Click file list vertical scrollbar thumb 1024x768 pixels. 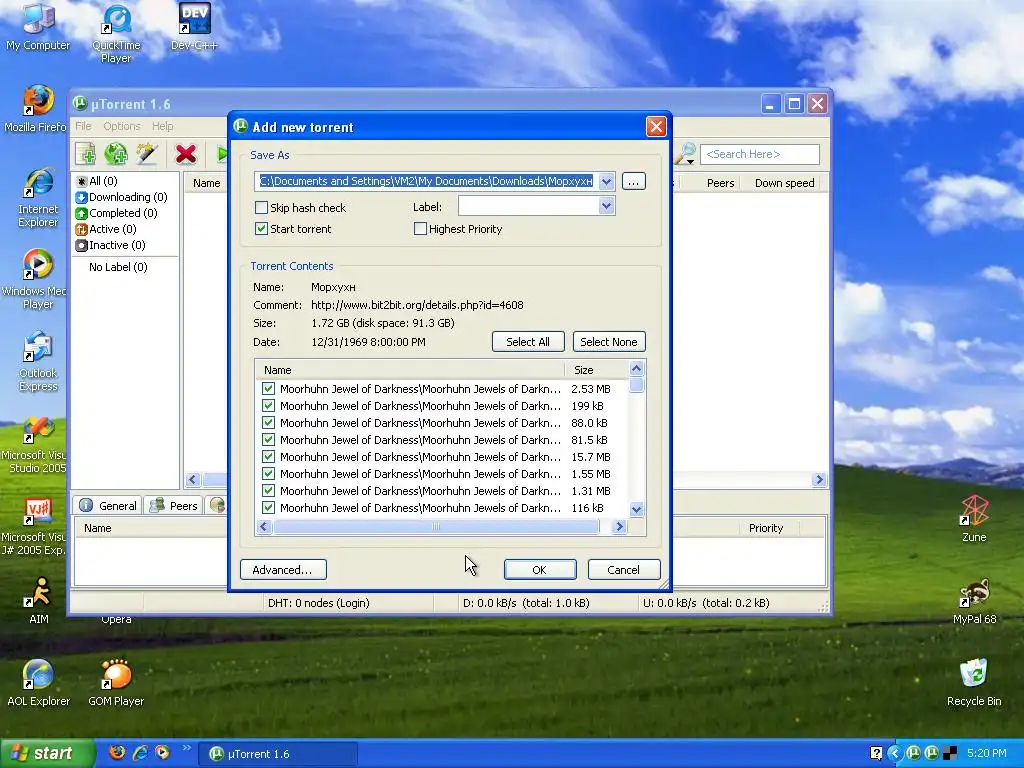click(x=637, y=385)
